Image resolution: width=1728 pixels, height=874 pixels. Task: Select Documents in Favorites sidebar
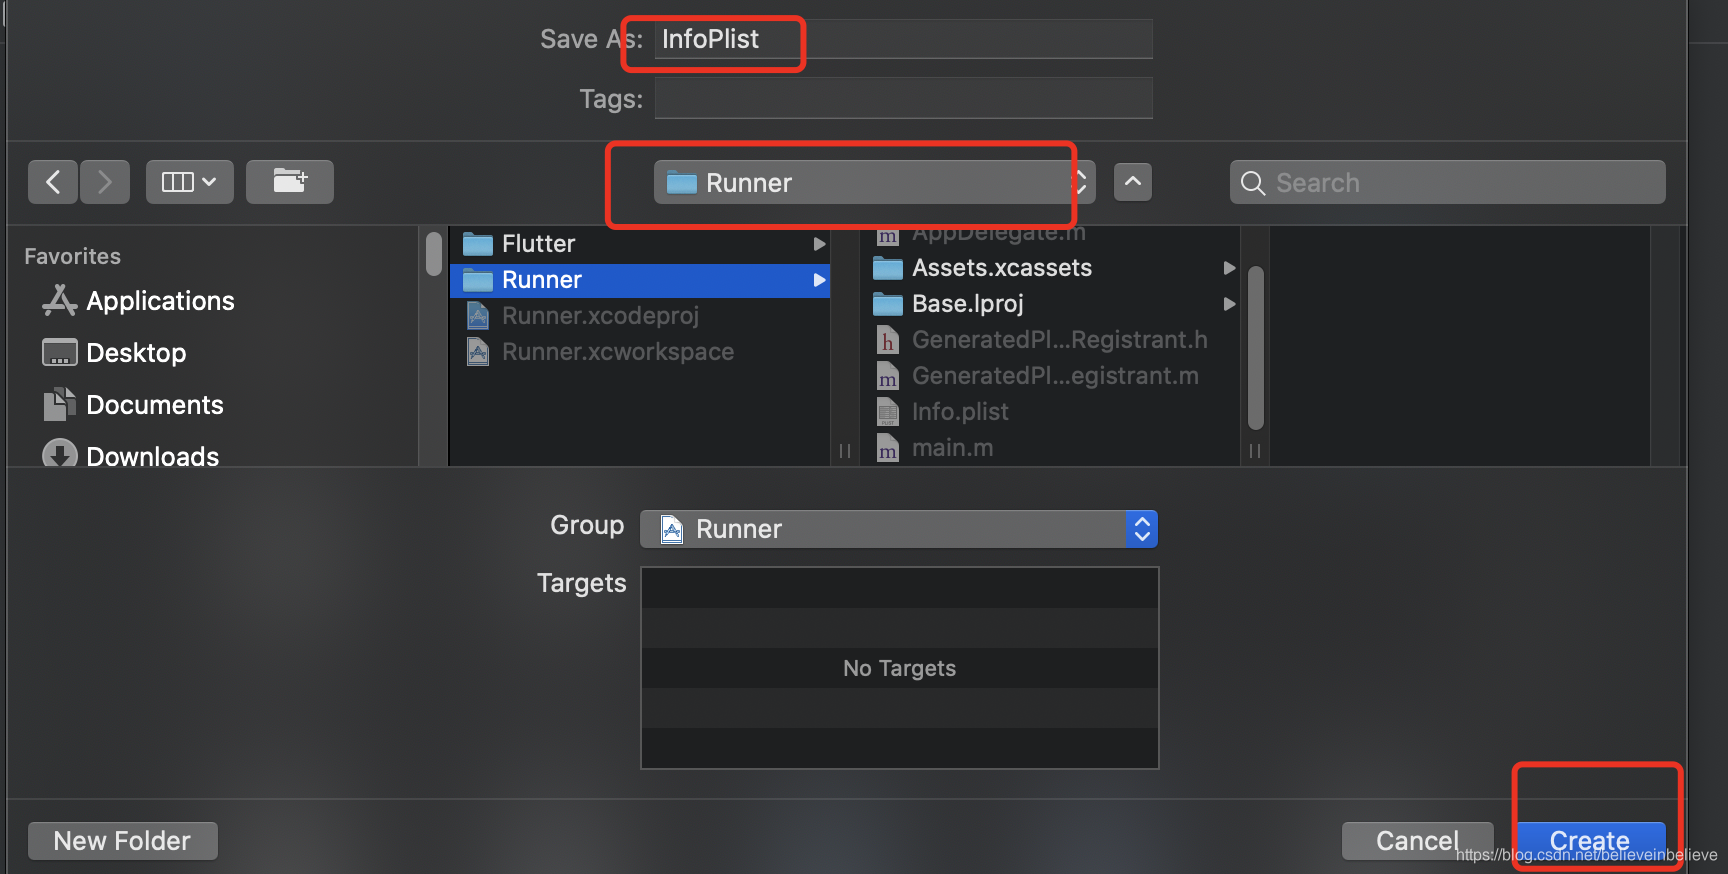click(155, 405)
